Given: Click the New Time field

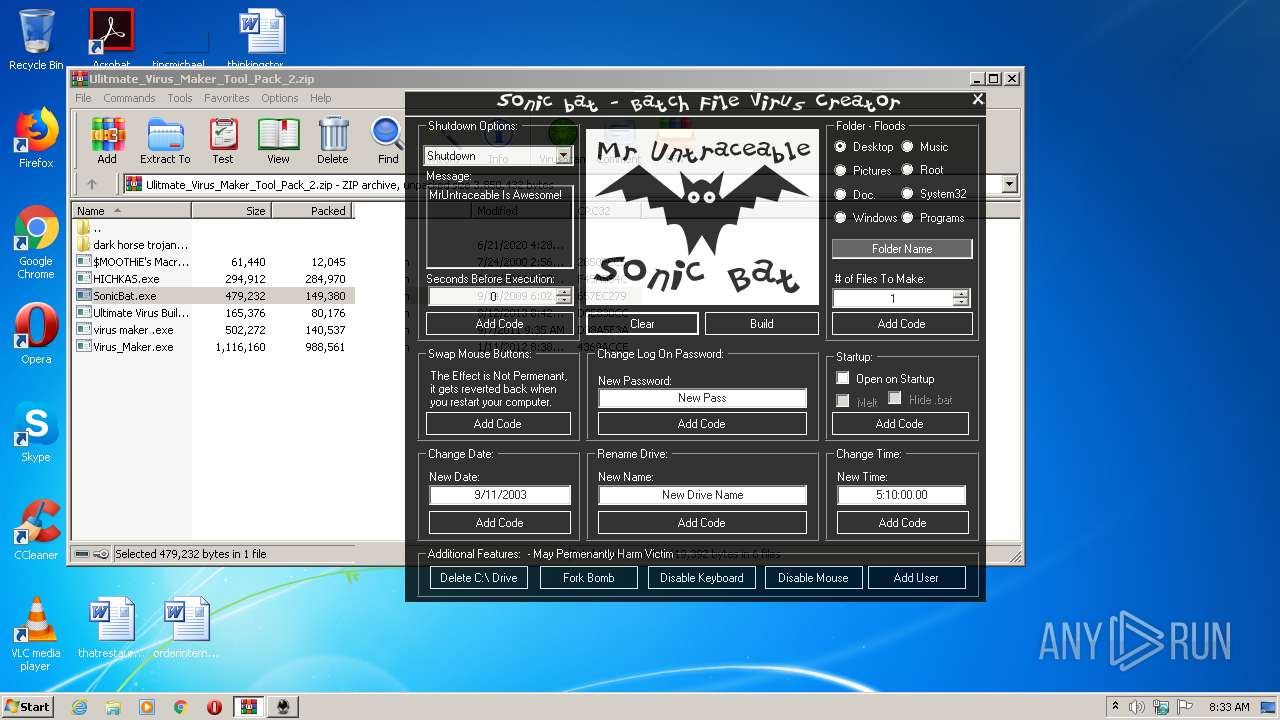Looking at the screenshot, I should coord(901,495).
